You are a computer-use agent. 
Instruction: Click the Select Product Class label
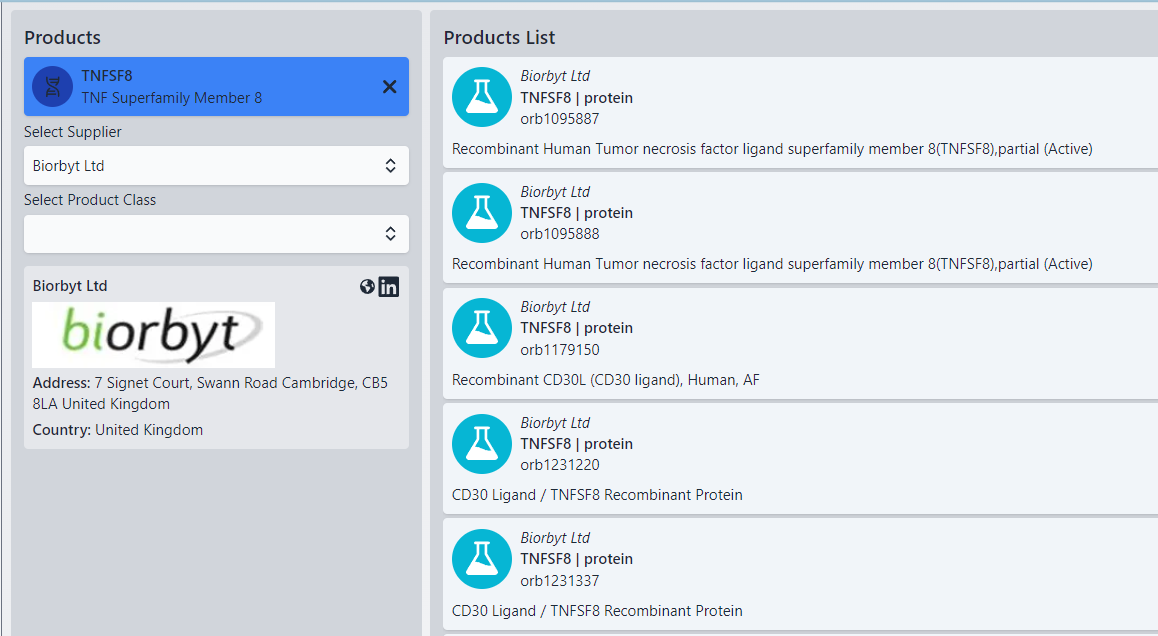click(x=90, y=199)
